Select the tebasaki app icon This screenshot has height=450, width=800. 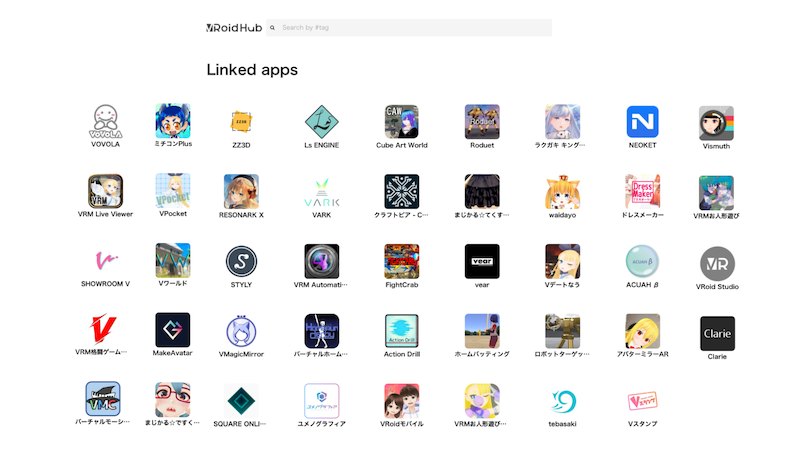pyautogui.click(x=562, y=401)
